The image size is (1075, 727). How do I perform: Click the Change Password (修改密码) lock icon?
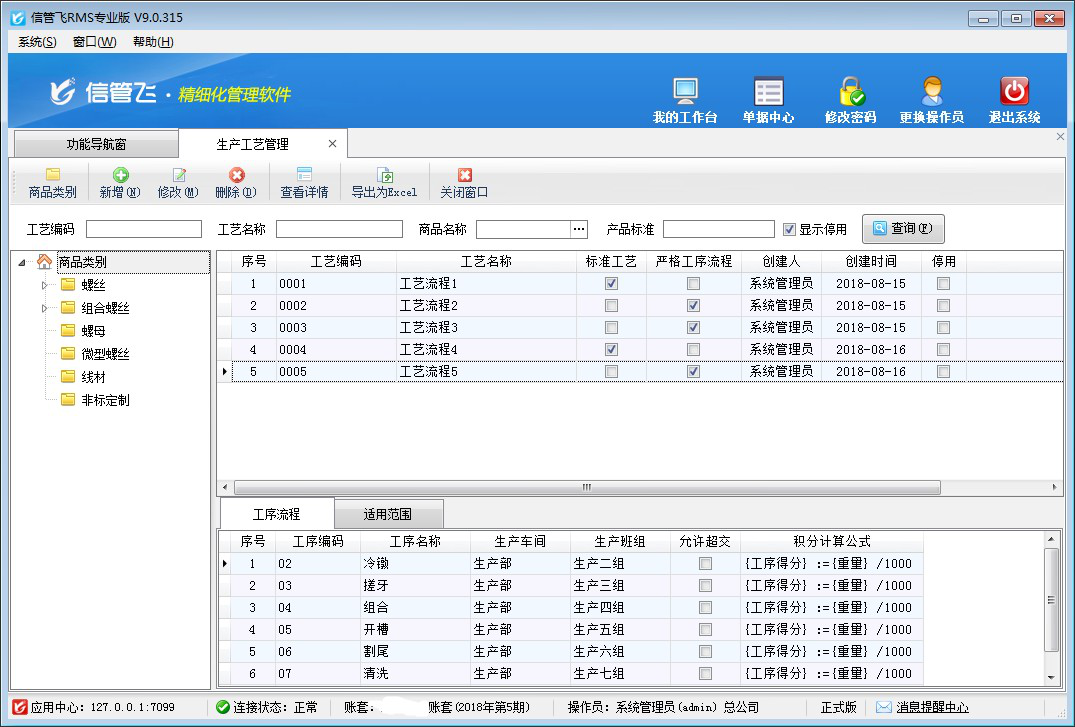tap(851, 92)
